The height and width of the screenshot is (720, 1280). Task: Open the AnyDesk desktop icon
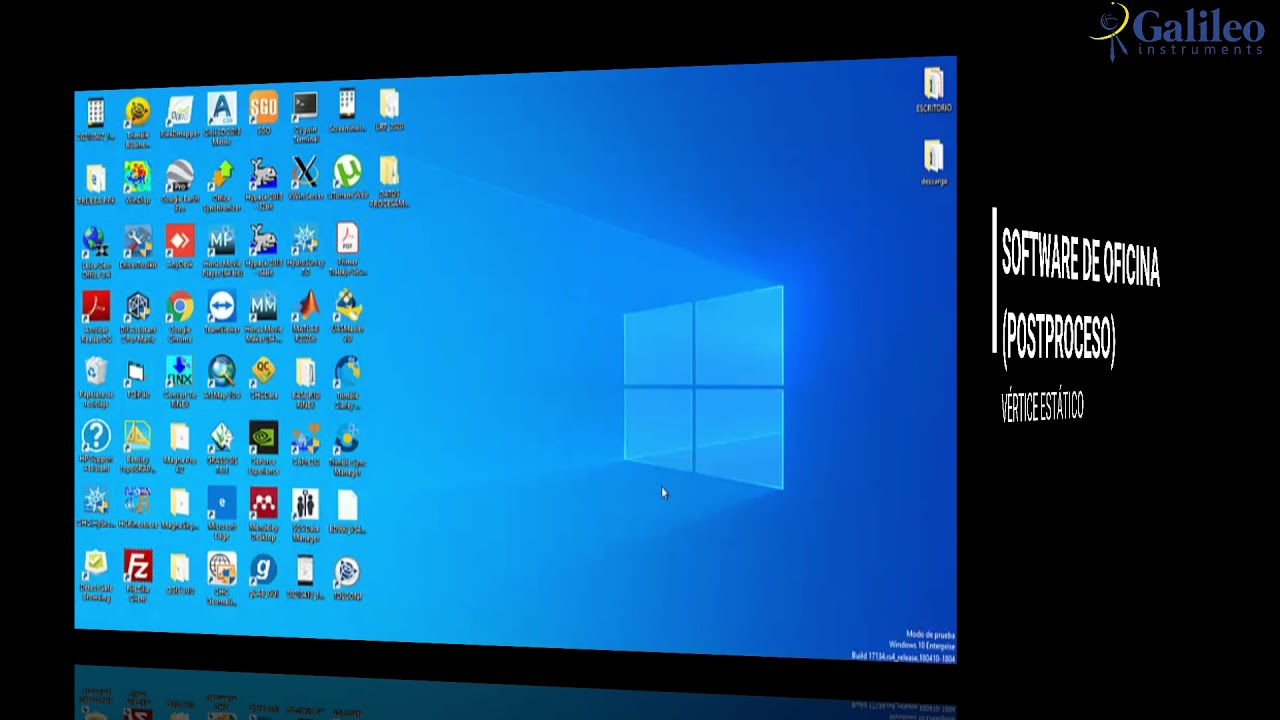179,246
